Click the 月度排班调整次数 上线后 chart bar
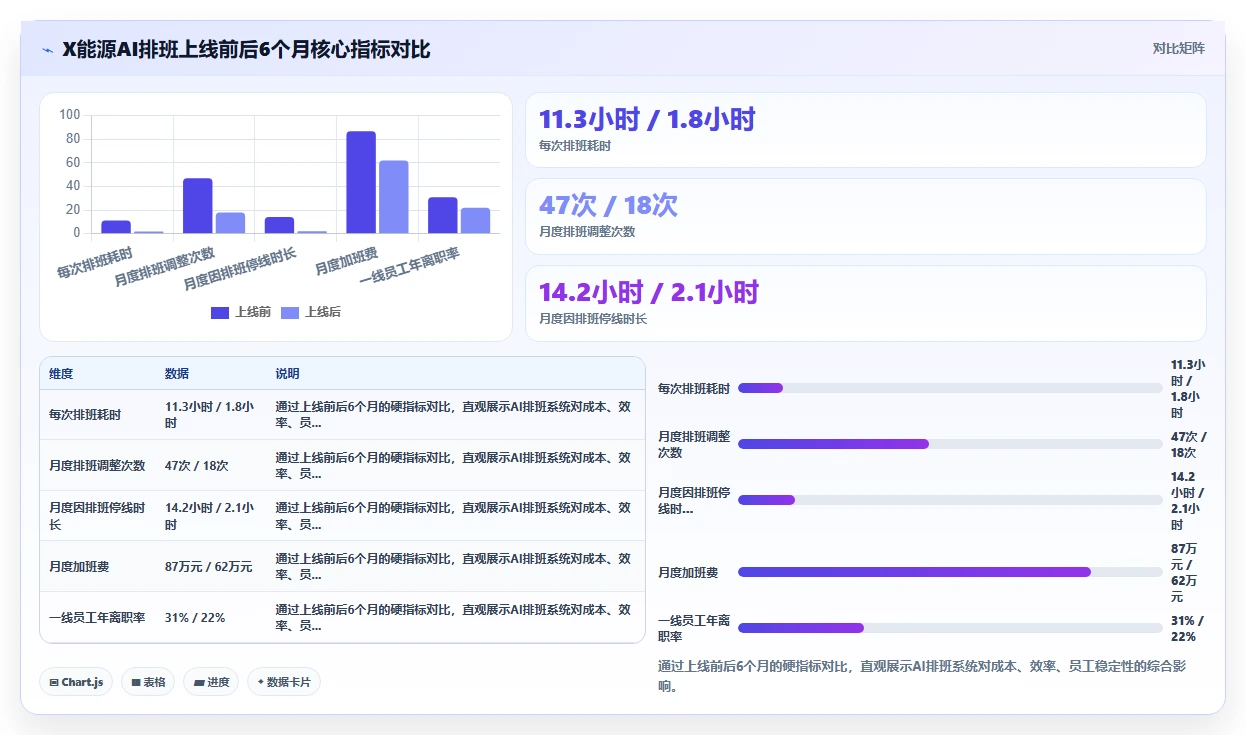Screen dimensions: 1246x735 [230, 223]
